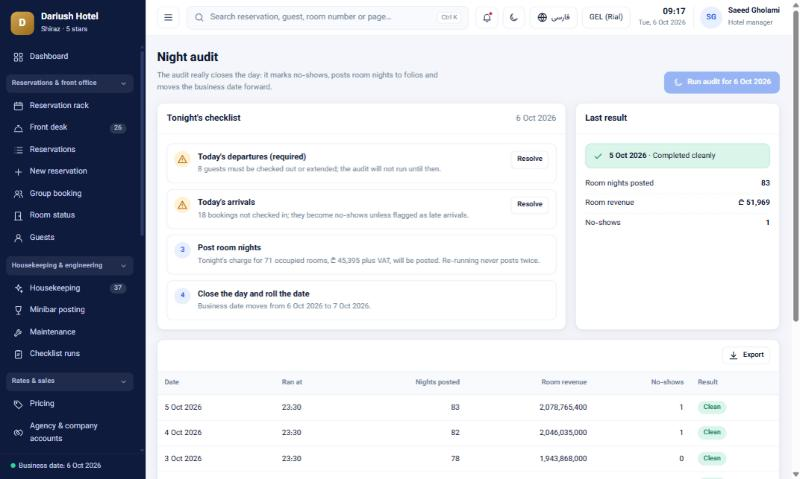Click the Front desk bell icon
Screen dimensions: 800x479
(18, 128)
